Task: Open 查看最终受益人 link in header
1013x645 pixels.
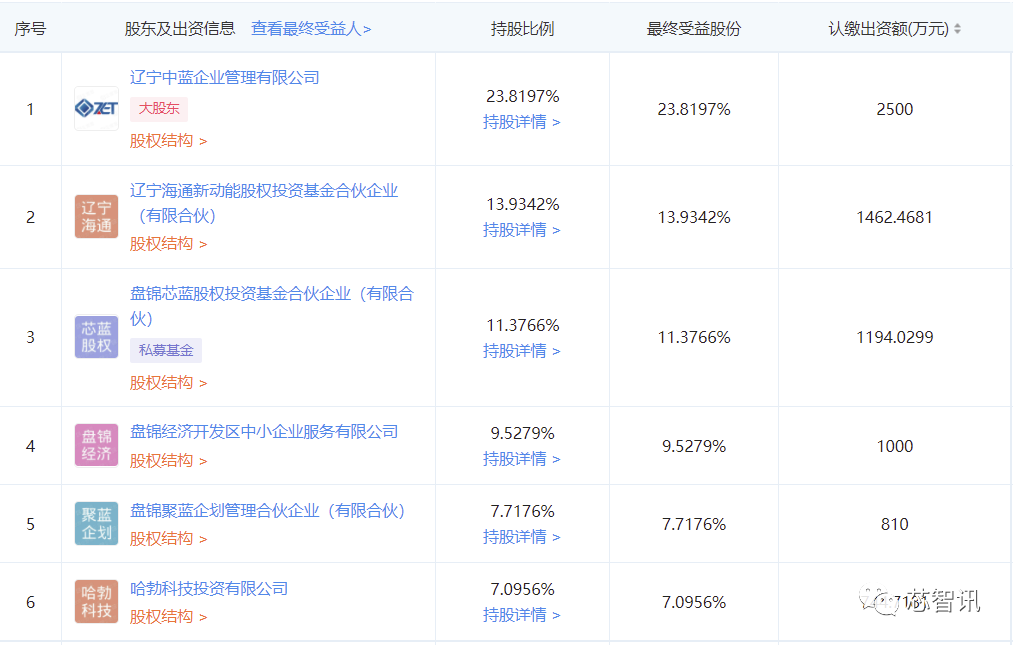Action: 311,29
